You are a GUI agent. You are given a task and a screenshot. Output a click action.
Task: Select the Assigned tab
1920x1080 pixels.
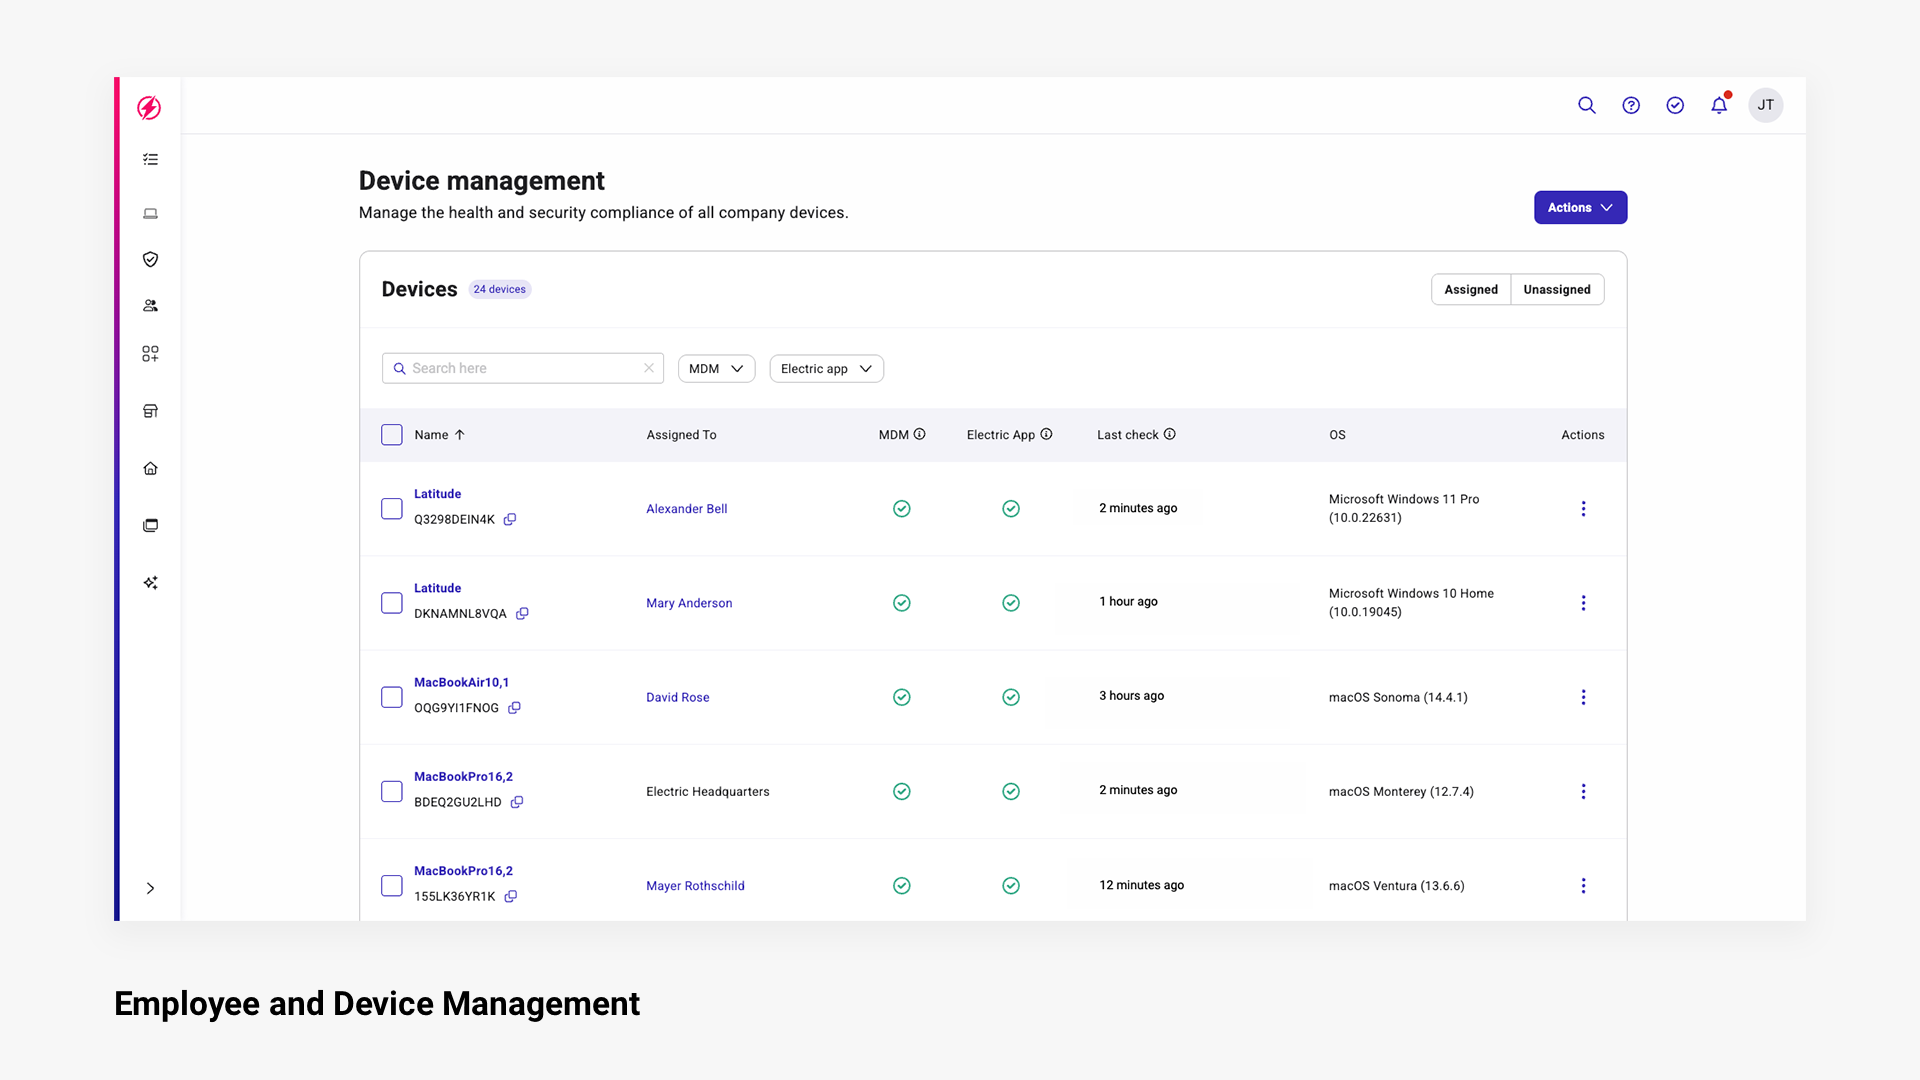click(1471, 290)
